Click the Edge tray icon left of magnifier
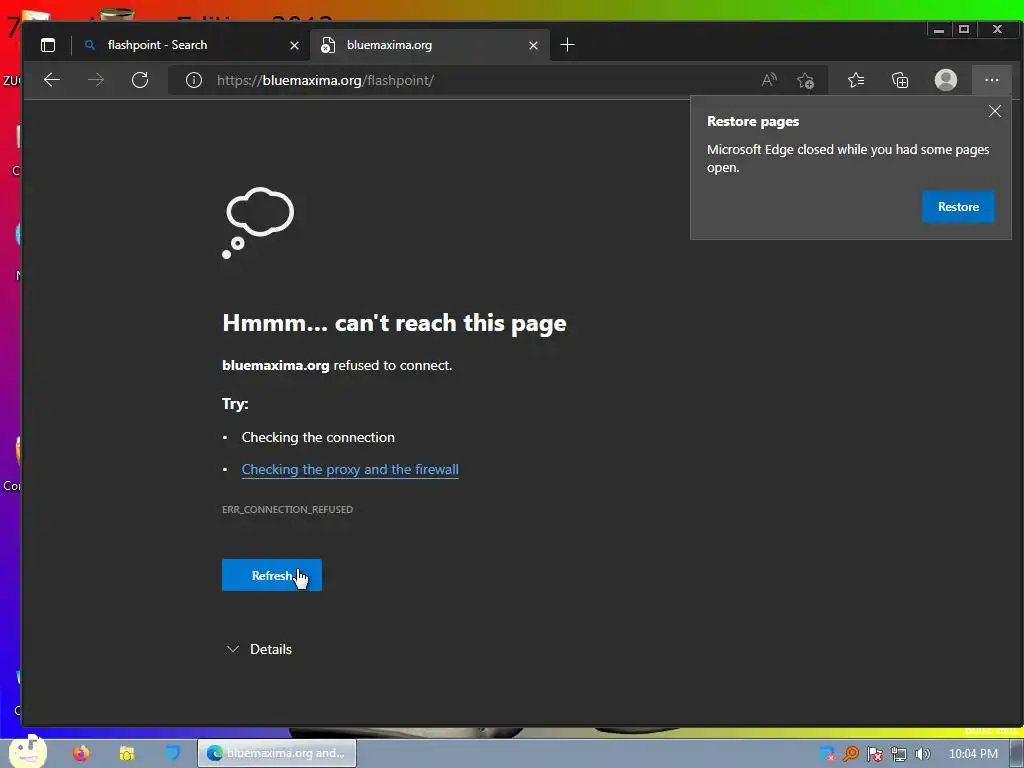The width and height of the screenshot is (1024, 768). click(x=827, y=754)
